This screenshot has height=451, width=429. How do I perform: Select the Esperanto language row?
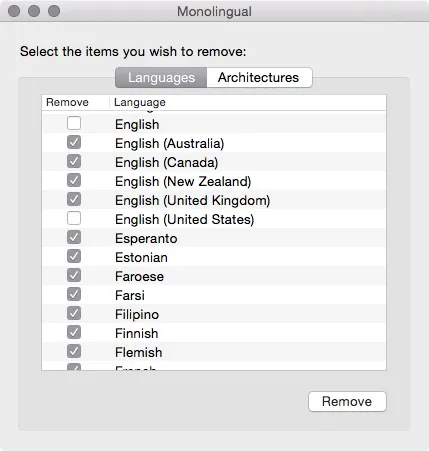214,238
